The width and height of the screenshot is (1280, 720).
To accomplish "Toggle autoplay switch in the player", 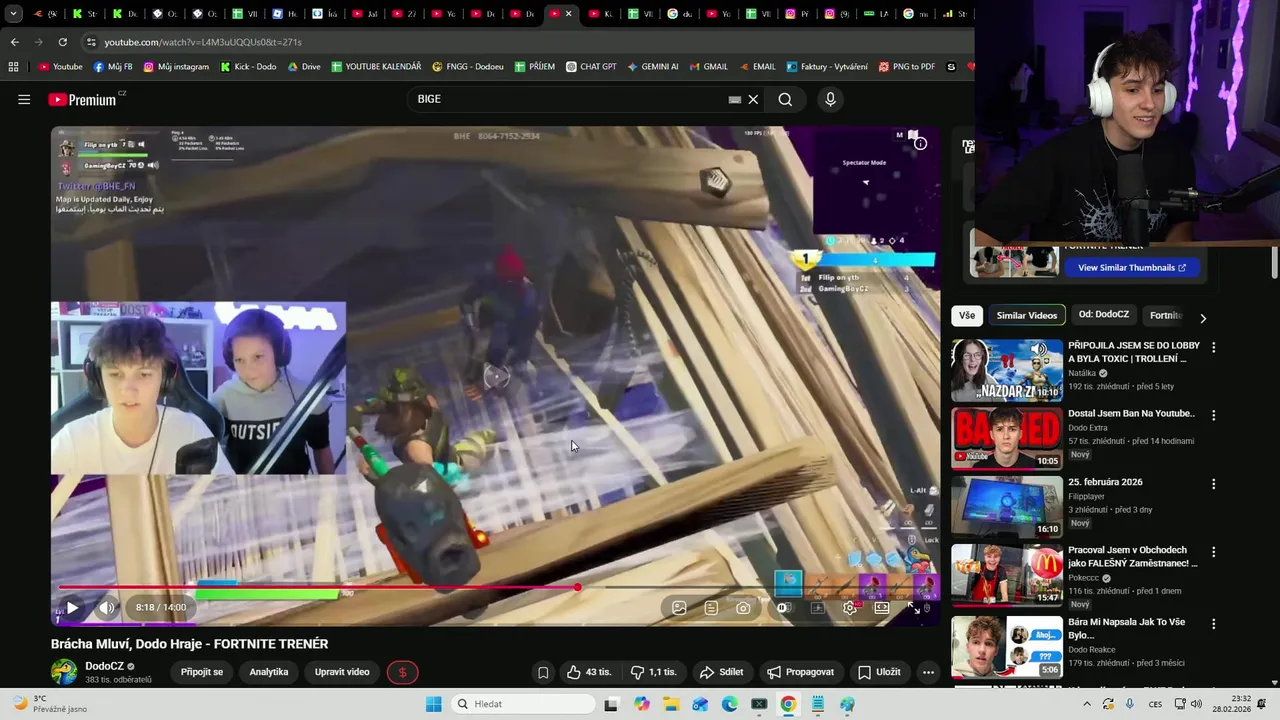I will point(784,607).
